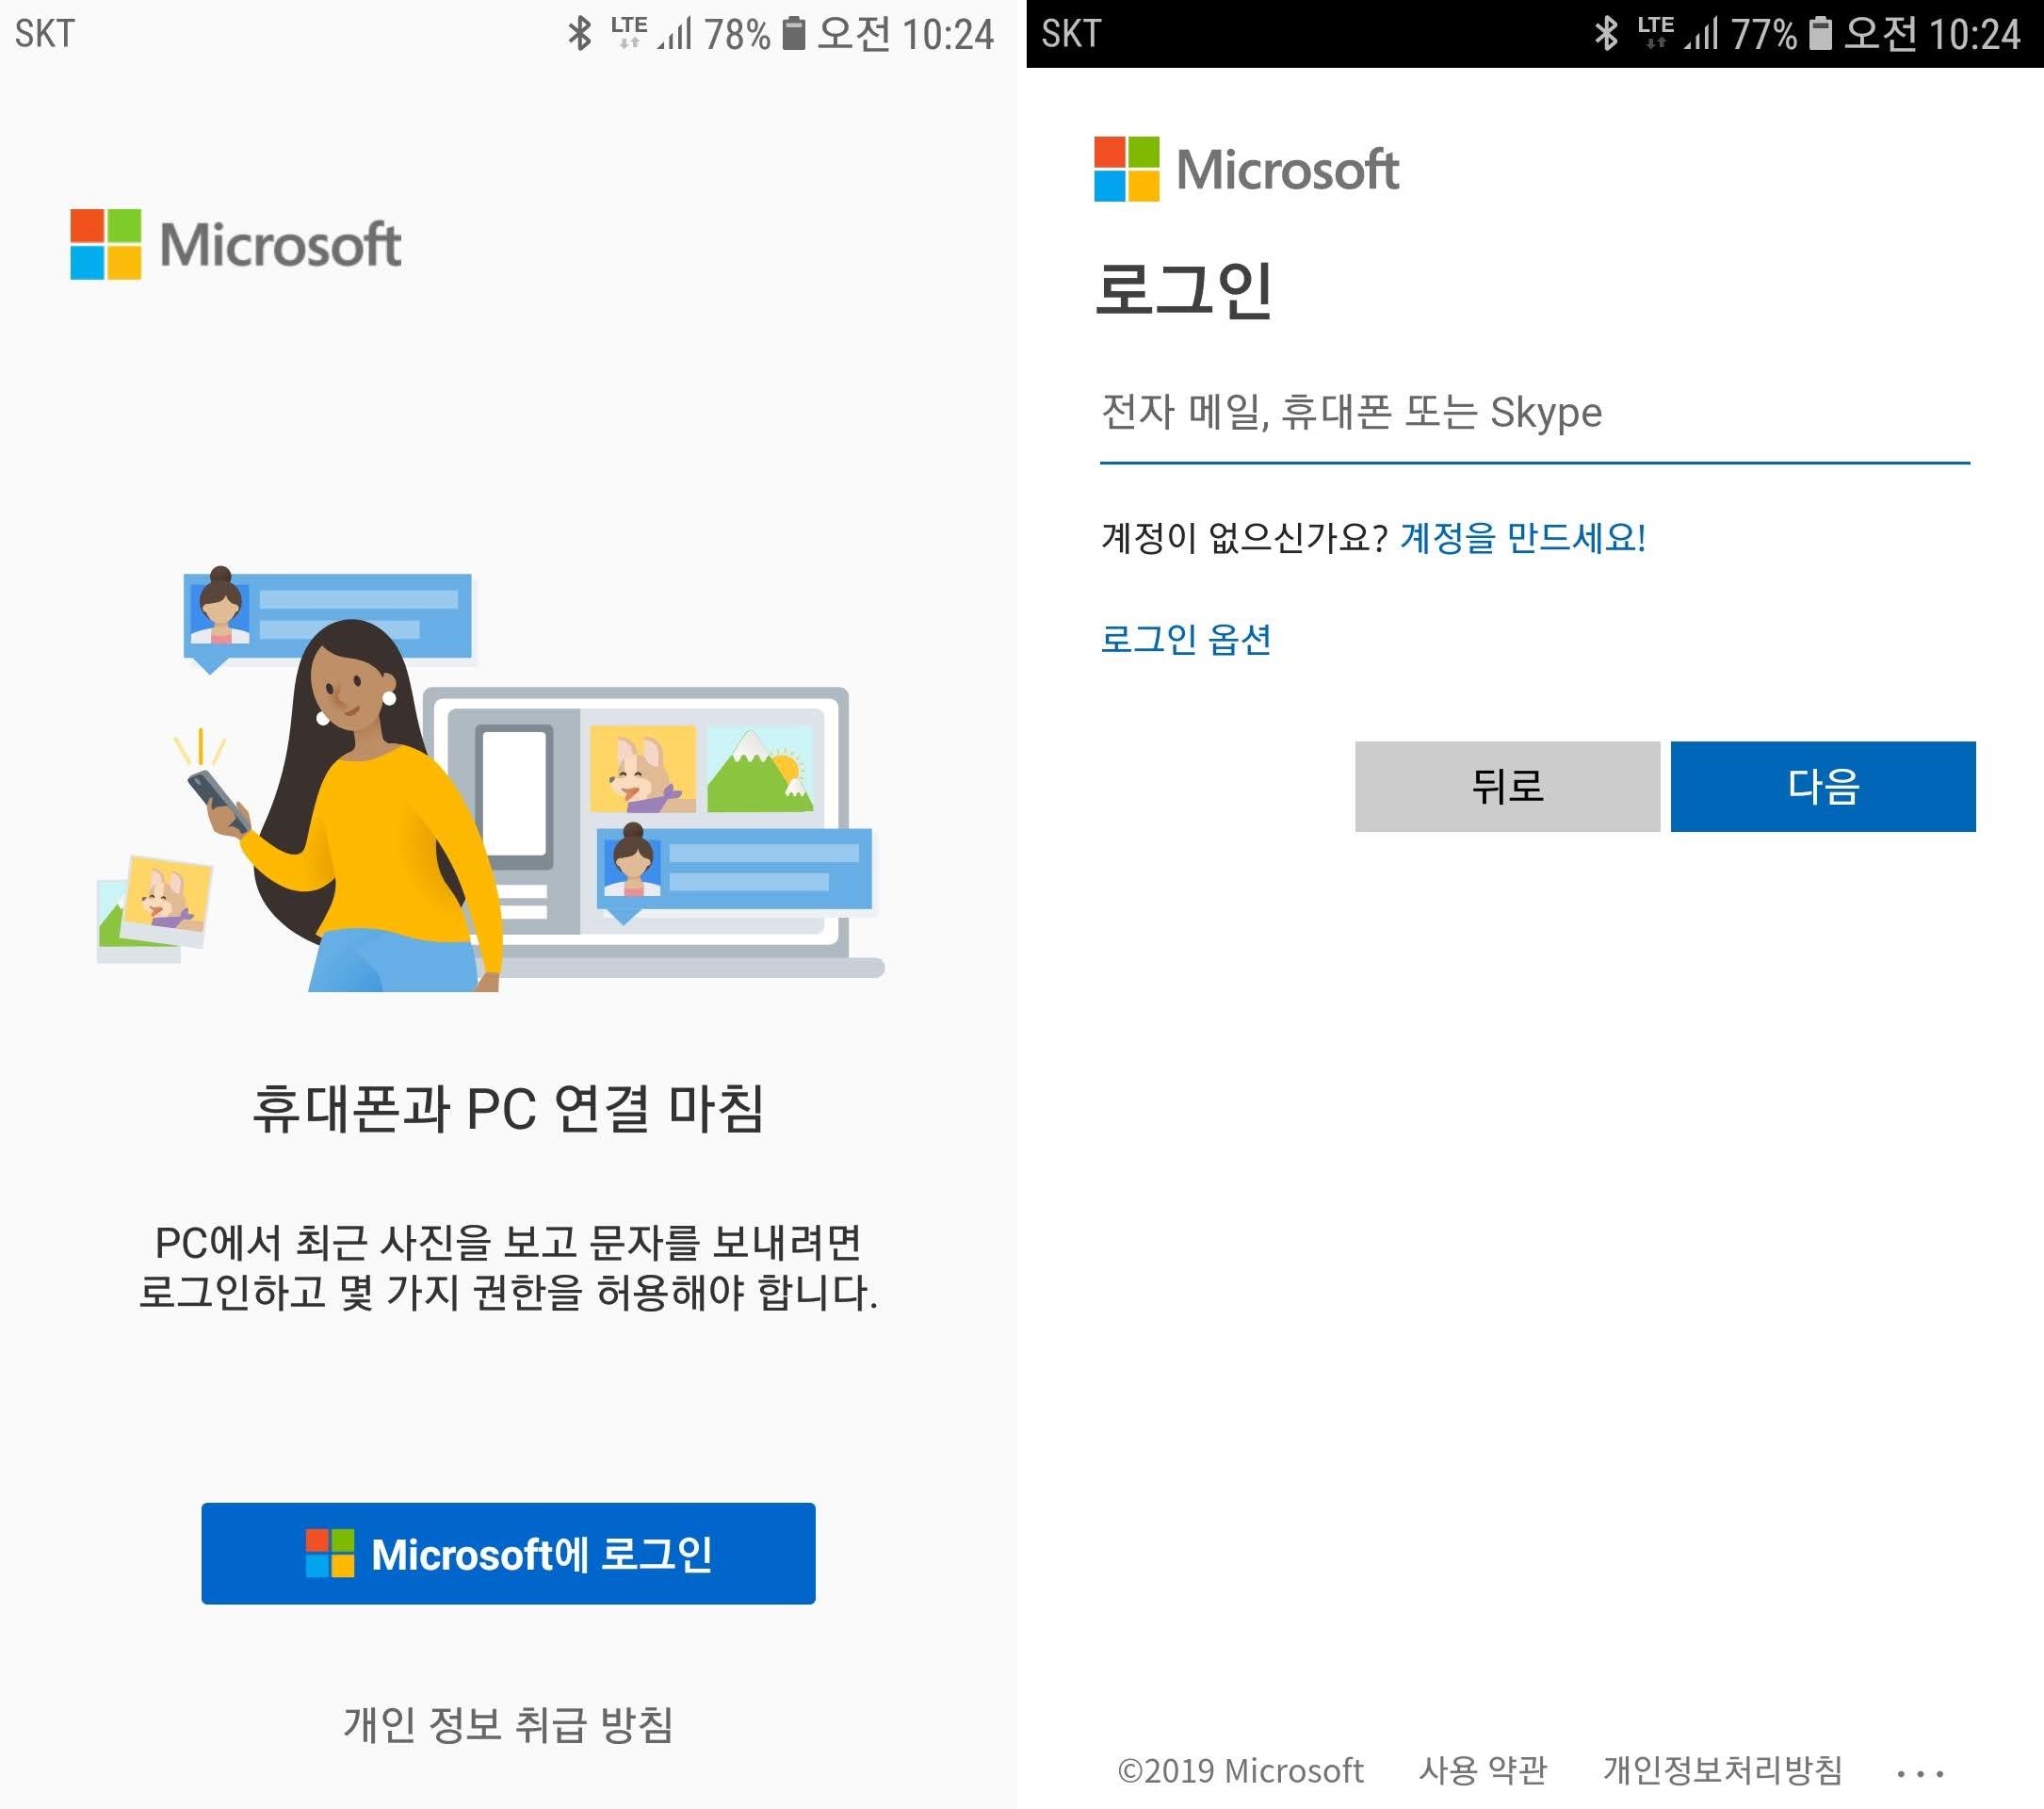The image size is (2044, 1809).
Task: Open the 계정을 만드세요! link
Action: tap(1522, 538)
